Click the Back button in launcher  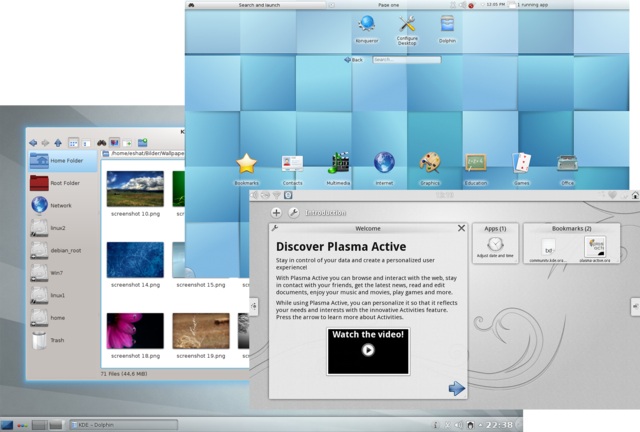pyautogui.click(x=353, y=60)
